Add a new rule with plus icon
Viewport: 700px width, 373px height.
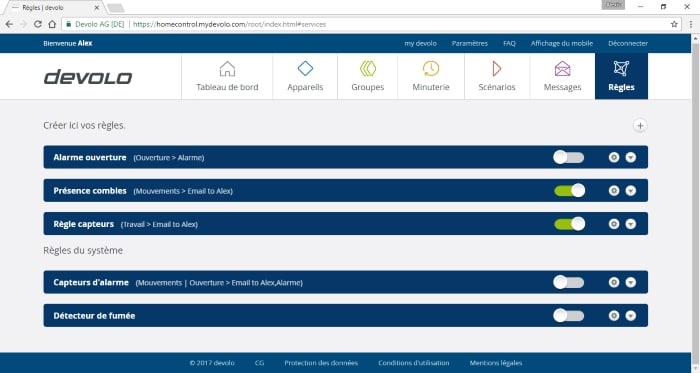click(x=640, y=125)
